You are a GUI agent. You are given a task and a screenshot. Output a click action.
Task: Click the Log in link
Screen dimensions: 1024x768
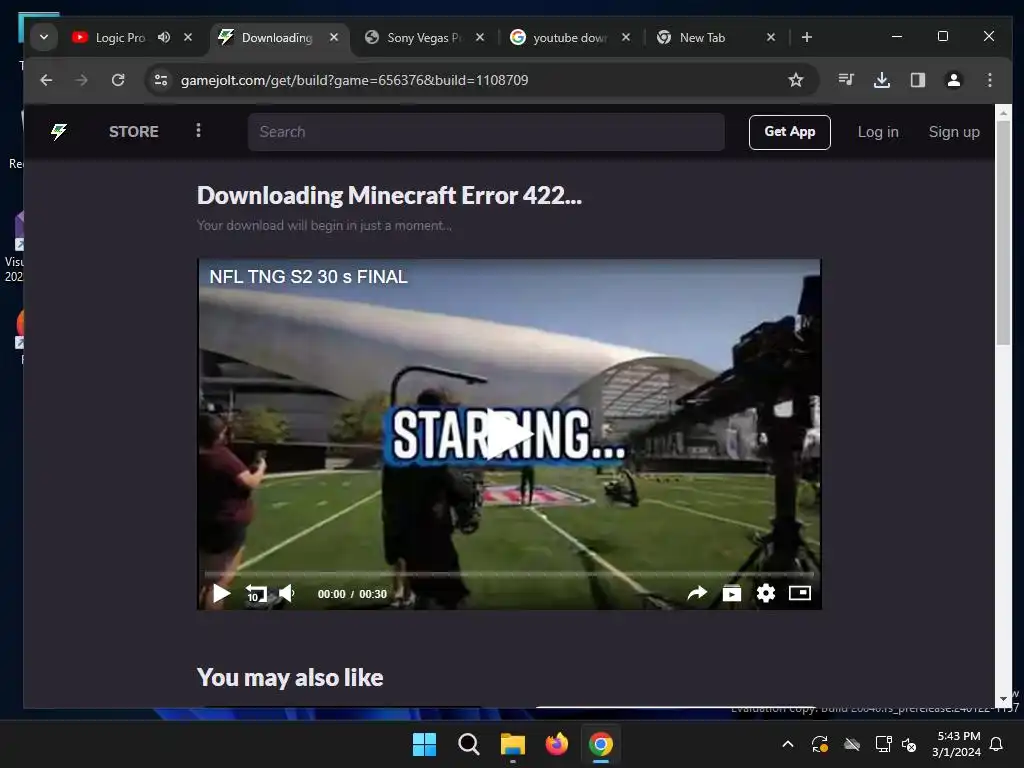[878, 132]
